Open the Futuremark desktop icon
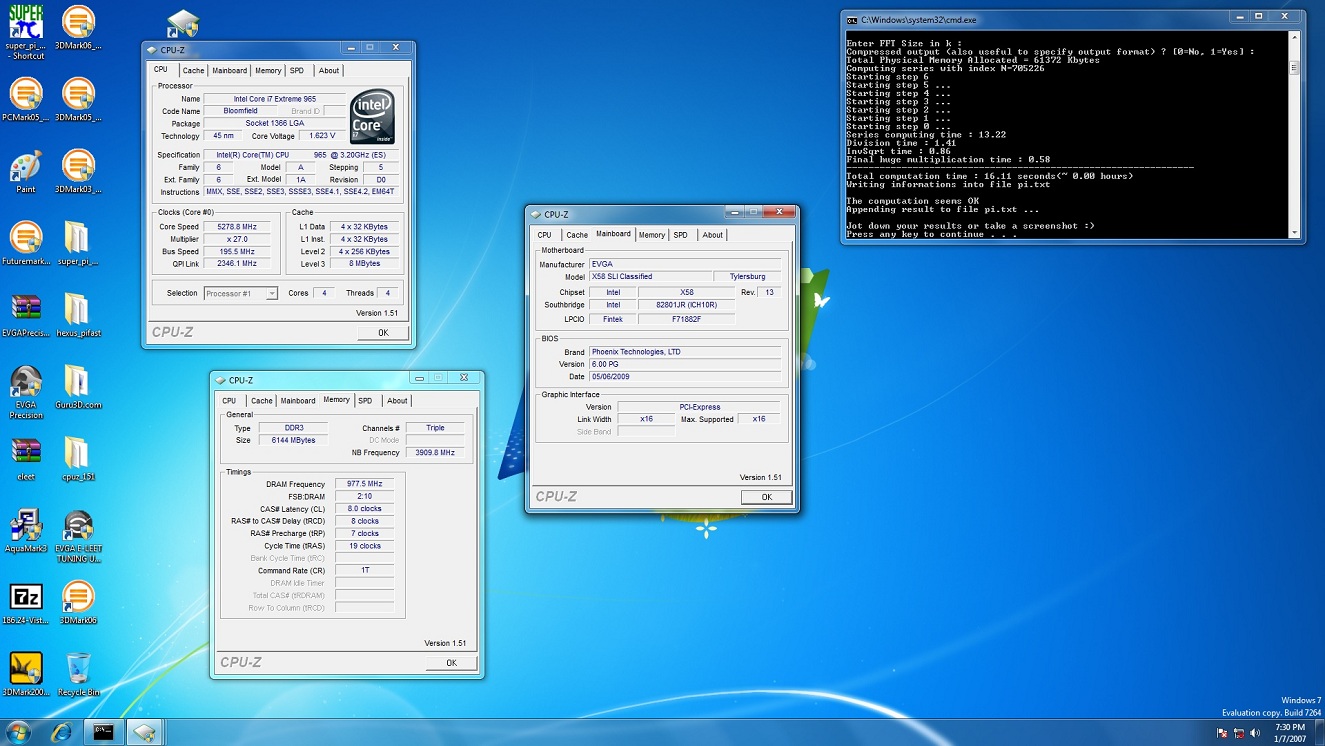Viewport: 1325px width, 746px height. (26, 244)
